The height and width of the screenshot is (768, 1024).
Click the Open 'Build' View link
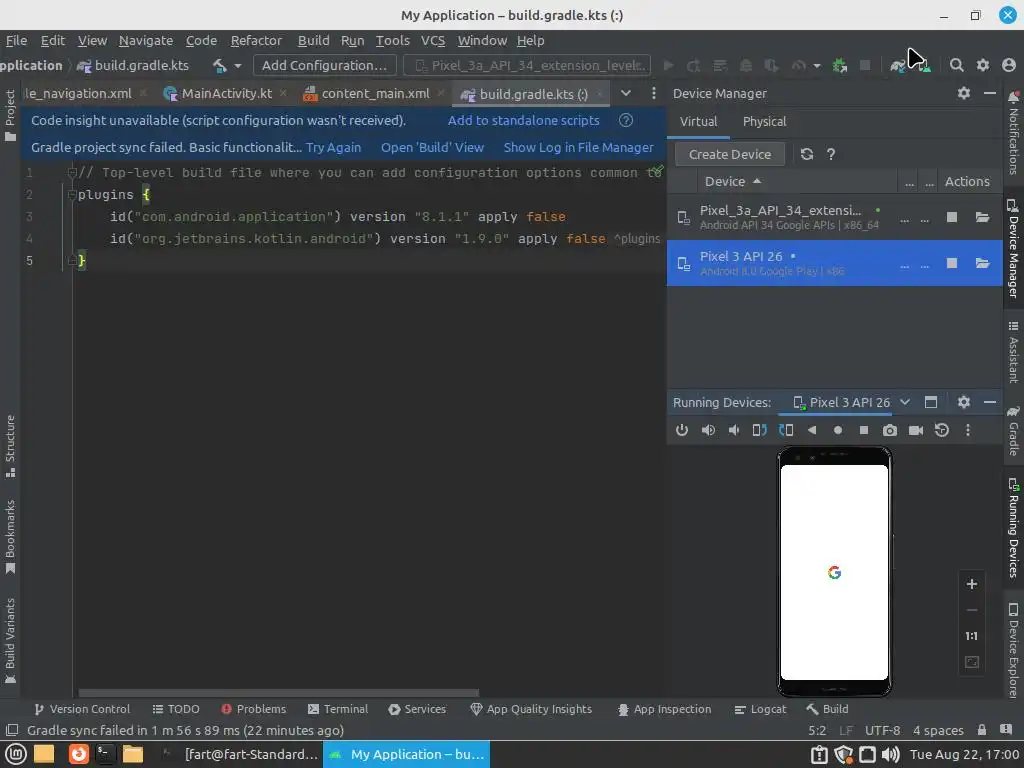[x=432, y=148]
